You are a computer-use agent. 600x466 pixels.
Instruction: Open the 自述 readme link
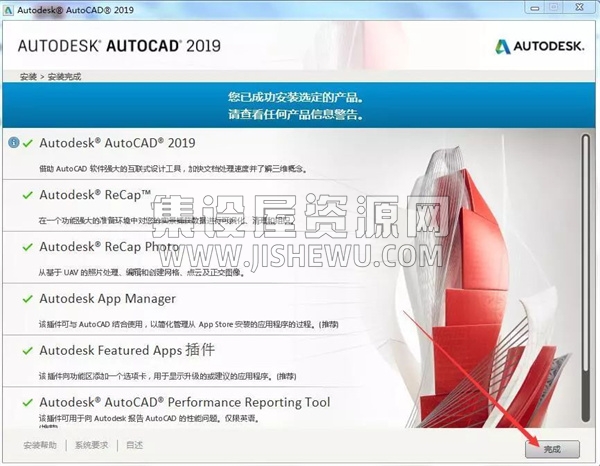click(x=135, y=445)
